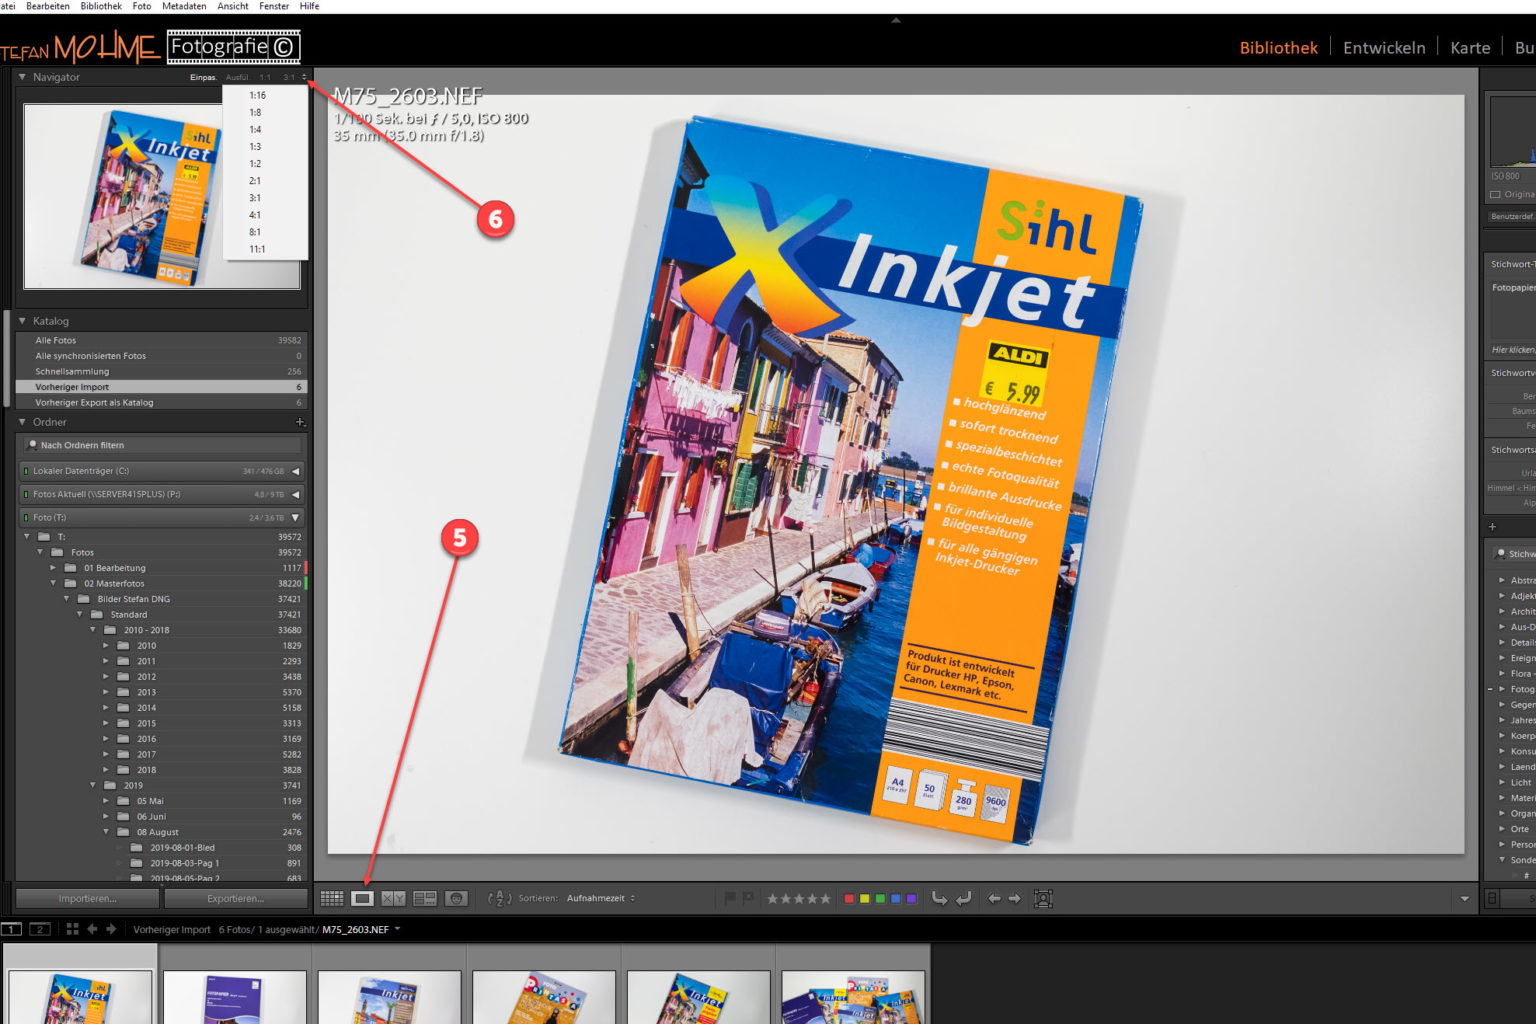1536x1024 pixels.
Task: Click the main window display button 1
Action: [x=12, y=929]
